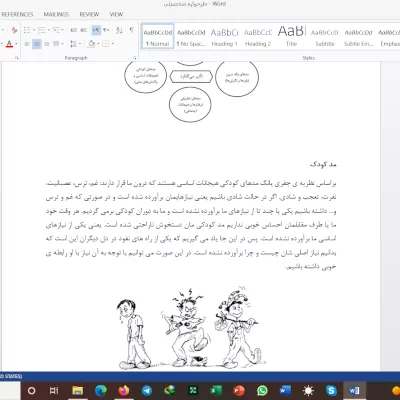Apply Shading paint bucket fill color
This screenshot has height=400, width=400.
tap(91, 44)
